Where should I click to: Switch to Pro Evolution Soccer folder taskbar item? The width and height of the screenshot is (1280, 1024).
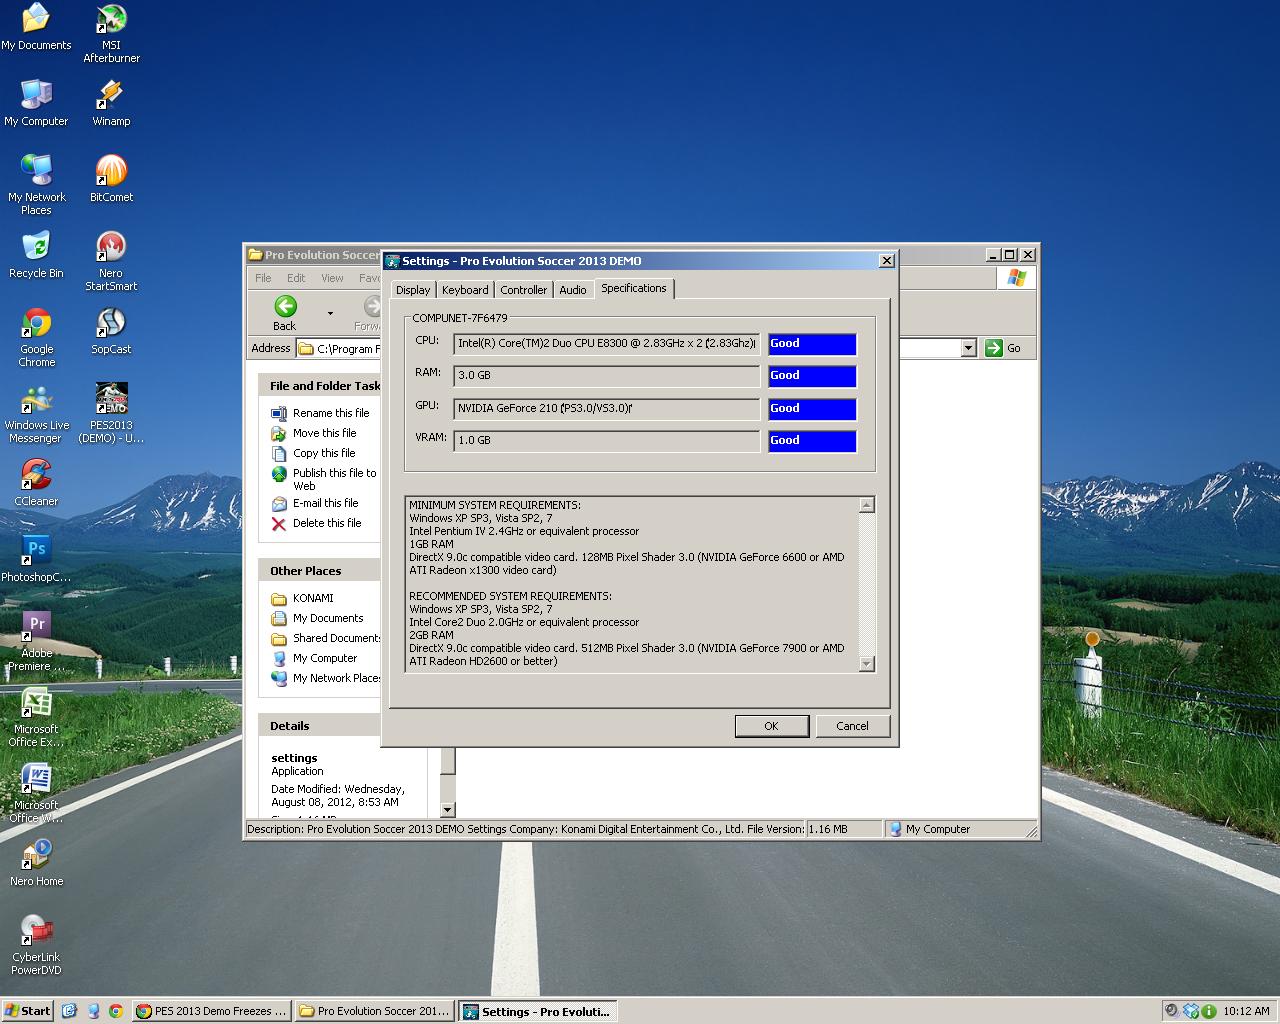click(375, 1011)
